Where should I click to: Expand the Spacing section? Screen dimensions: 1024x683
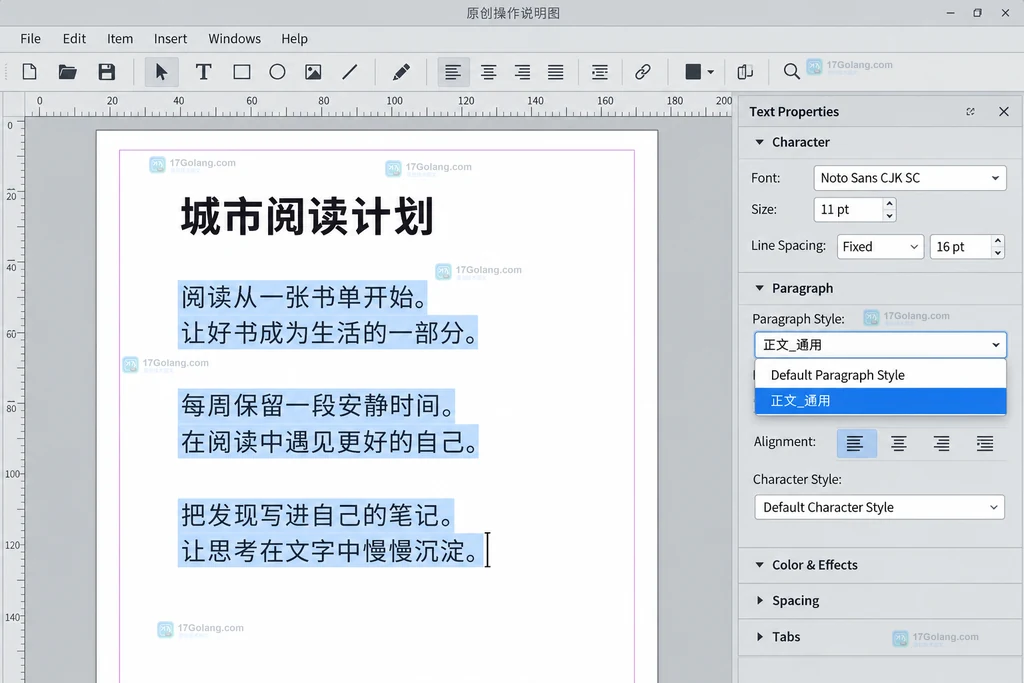point(760,600)
